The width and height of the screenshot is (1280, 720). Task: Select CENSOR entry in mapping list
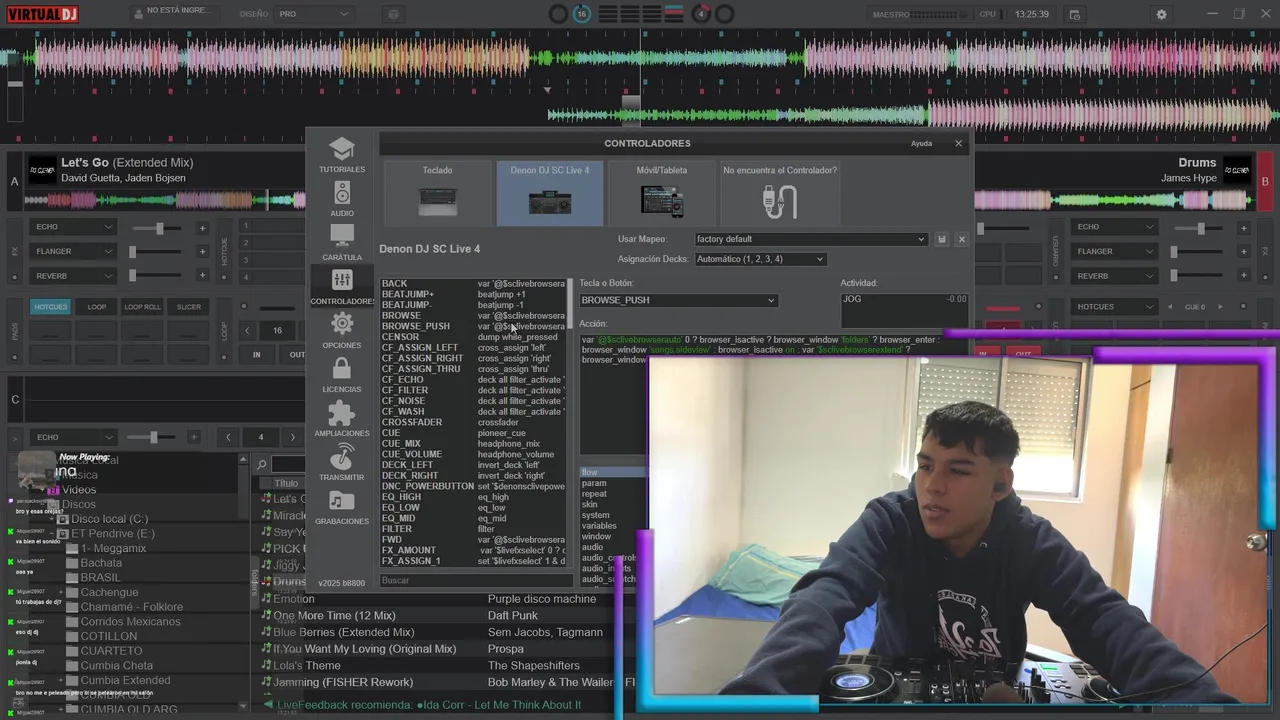click(x=473, y=337)
